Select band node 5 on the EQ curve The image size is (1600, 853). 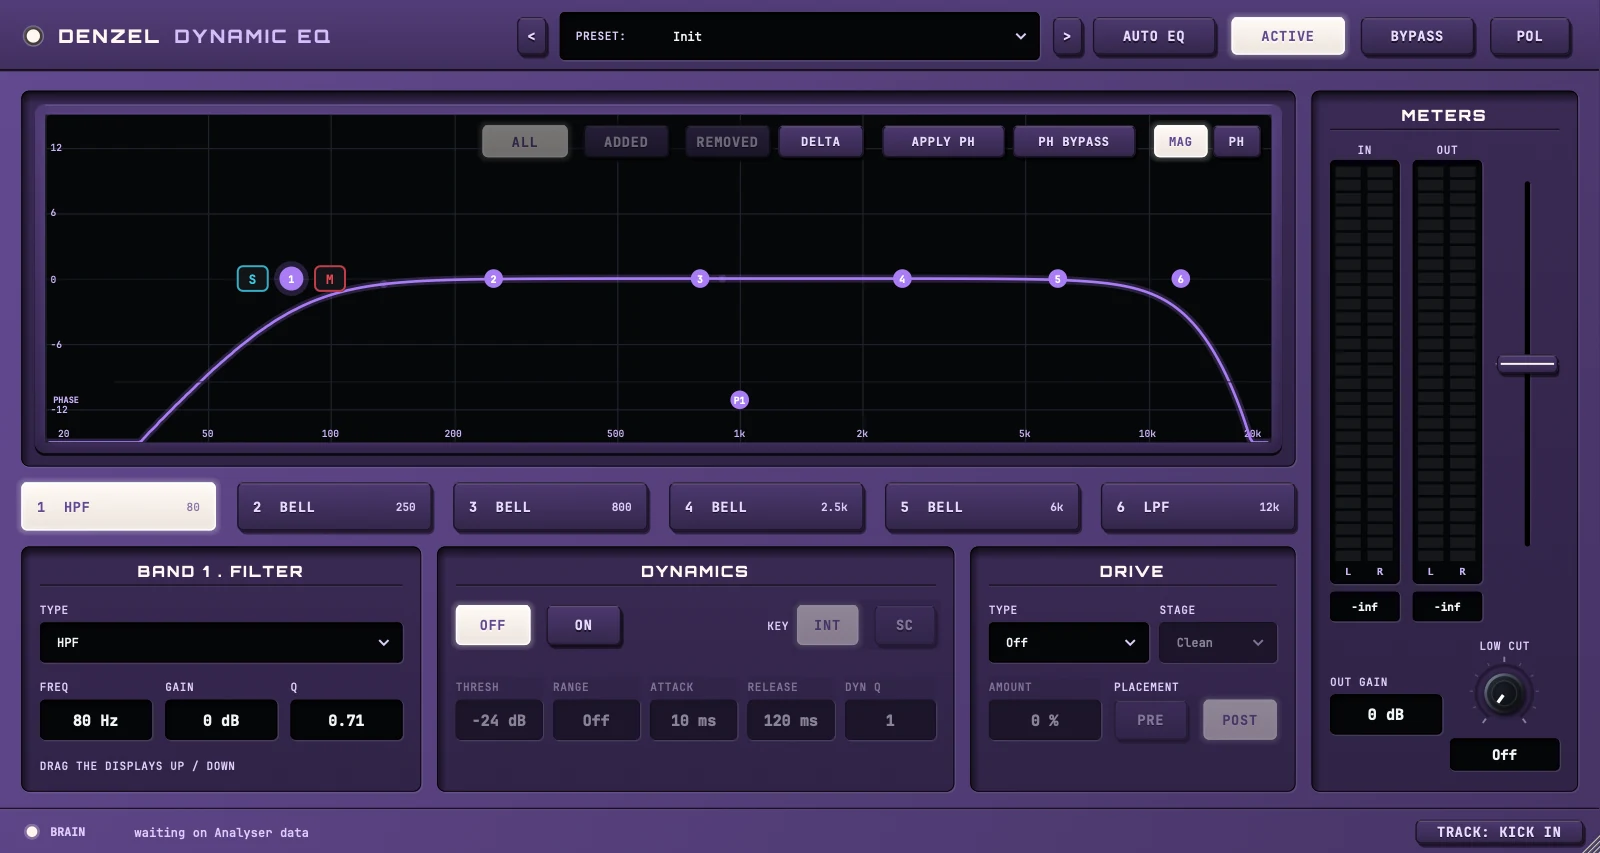point(1057,279)
